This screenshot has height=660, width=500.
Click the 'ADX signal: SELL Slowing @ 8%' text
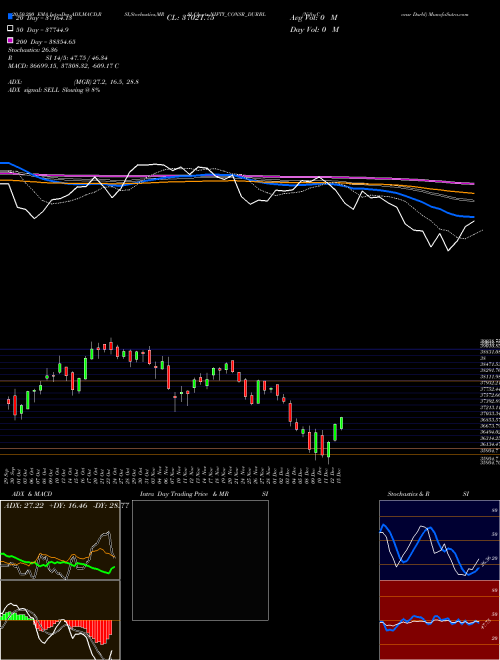[54, 90]
